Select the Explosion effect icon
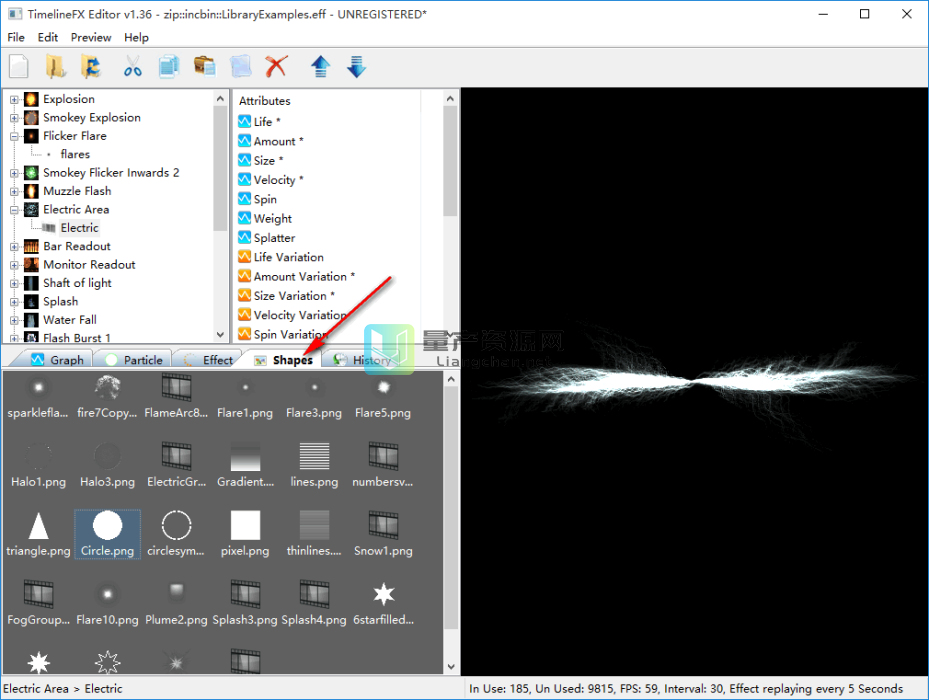Image resolution: width=929 pixels, height=700 pixels. tap(31, 99)
